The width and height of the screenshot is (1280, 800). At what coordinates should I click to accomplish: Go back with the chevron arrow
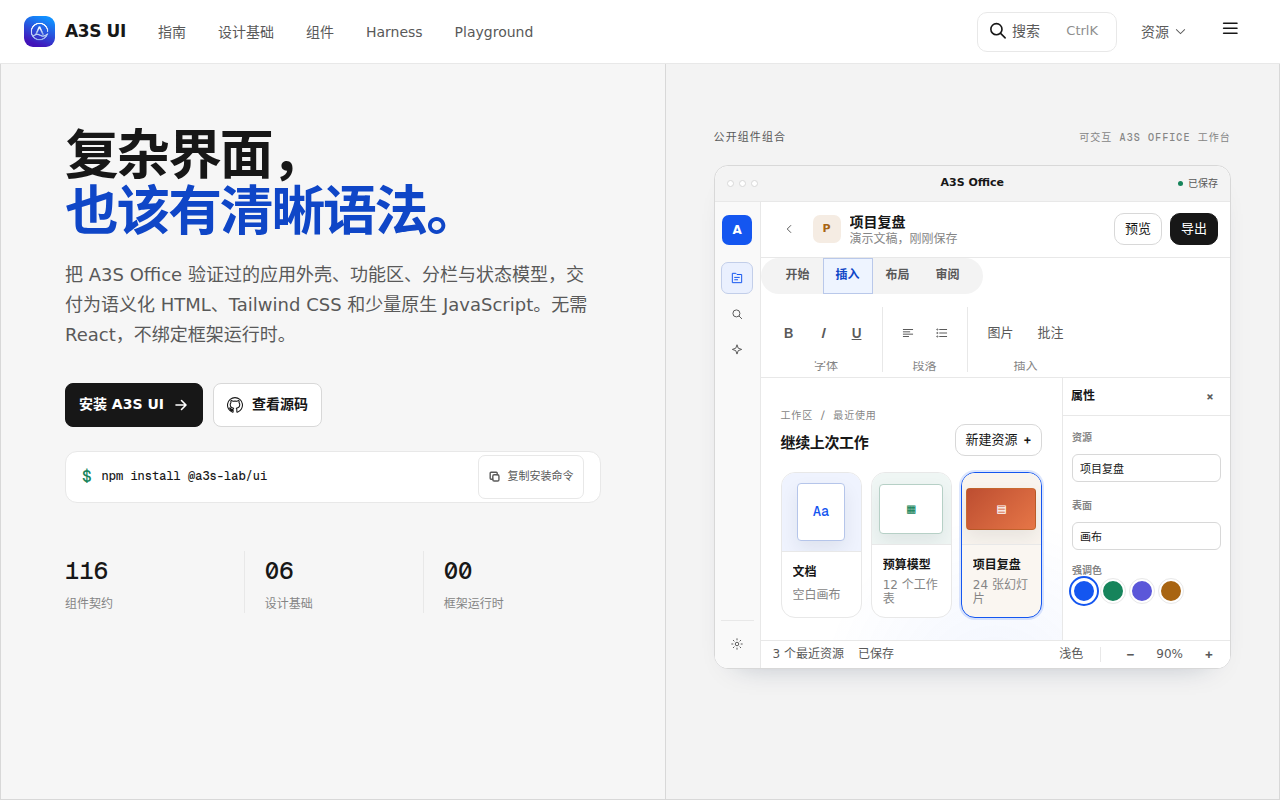[789, 229]
